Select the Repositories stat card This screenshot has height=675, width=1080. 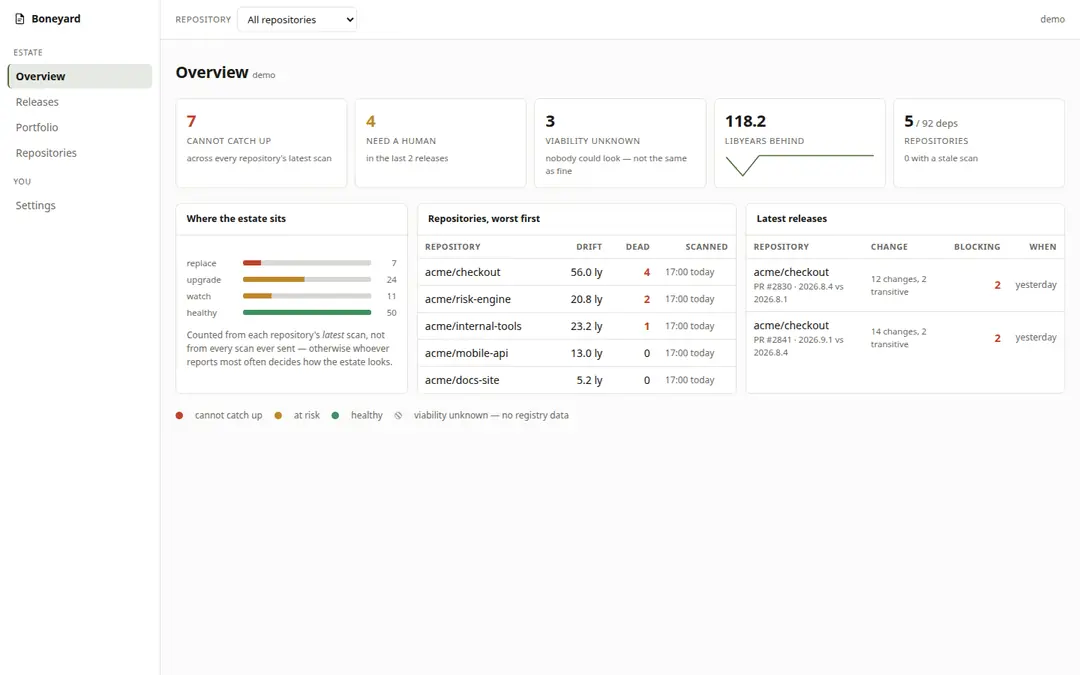[979, 143]
